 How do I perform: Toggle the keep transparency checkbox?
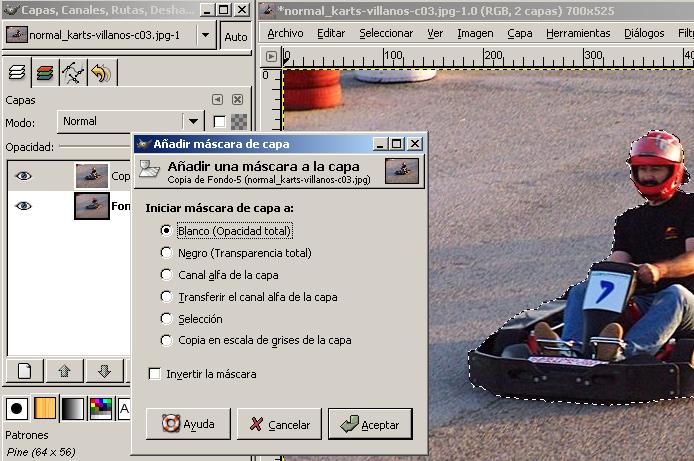click(x=219, y=122)
